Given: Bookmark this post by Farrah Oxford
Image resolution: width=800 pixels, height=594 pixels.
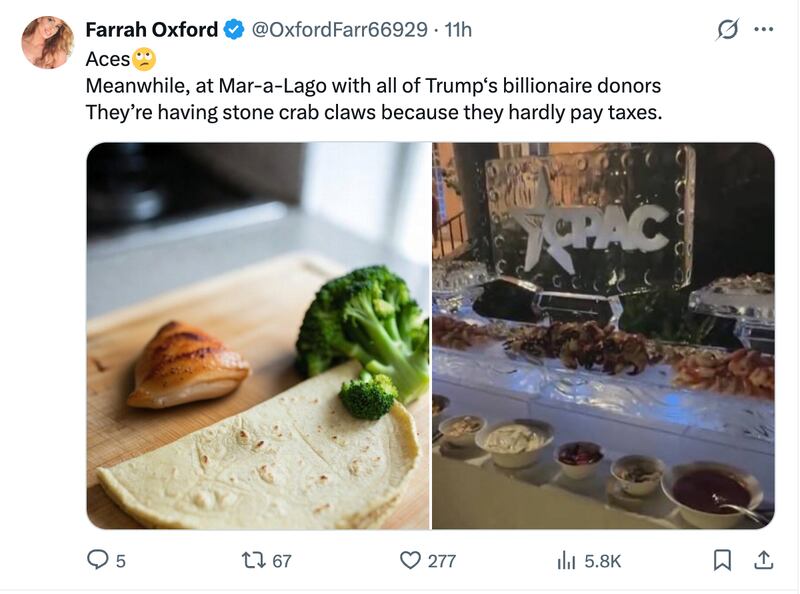Looking at the screenshot, I should [722, 561].
